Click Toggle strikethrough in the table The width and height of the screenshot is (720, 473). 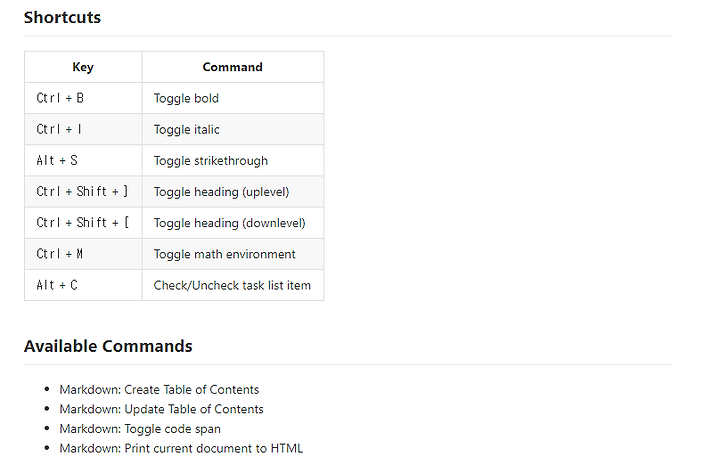211,161
